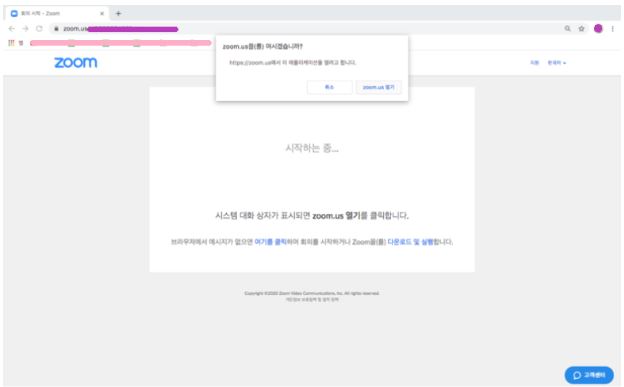Open the support link in Zoom header

[x=534, y=63]
